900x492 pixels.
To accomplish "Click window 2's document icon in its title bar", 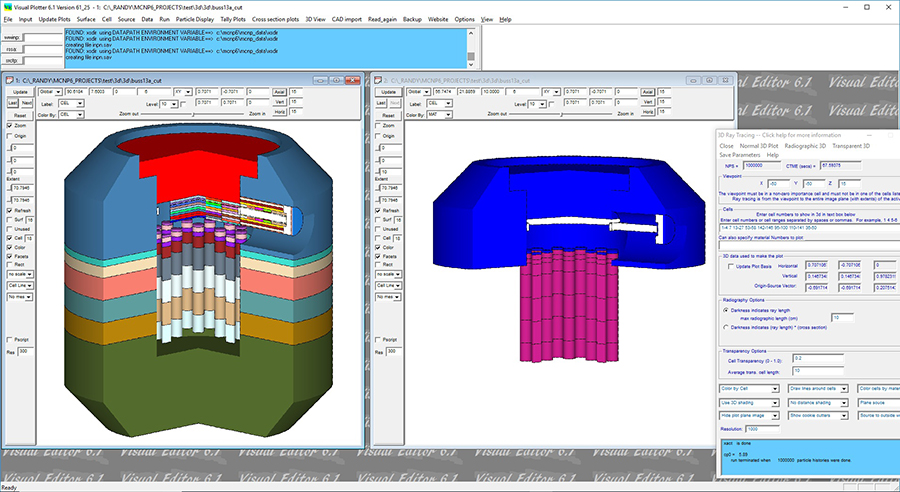I will [x=378, y=80].
